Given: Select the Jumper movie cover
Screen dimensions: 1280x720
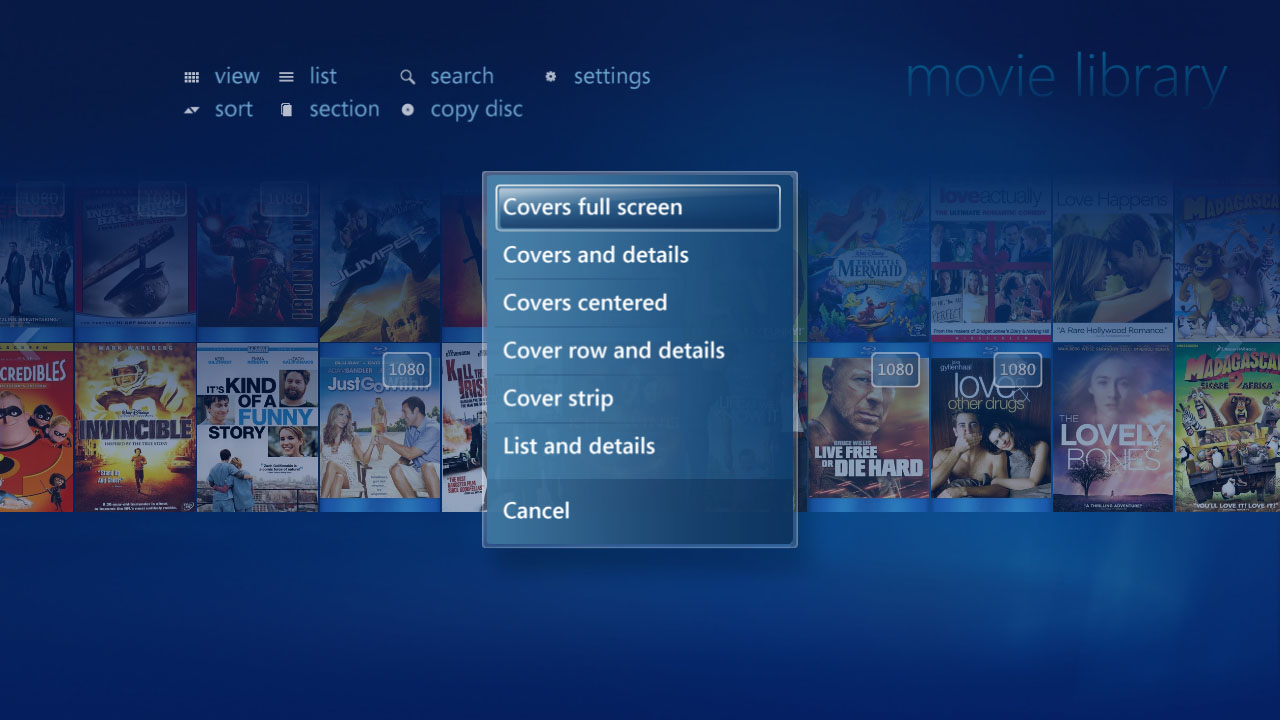Looking at the screenshot, I should coord(380,260).
